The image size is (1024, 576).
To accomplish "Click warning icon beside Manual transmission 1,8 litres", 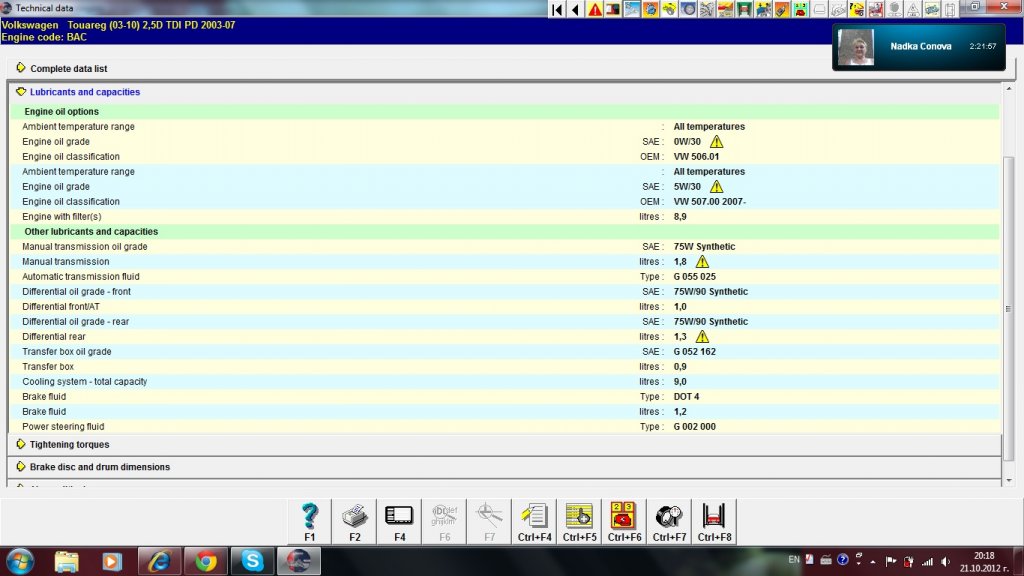I will click(x=702, y=262).
